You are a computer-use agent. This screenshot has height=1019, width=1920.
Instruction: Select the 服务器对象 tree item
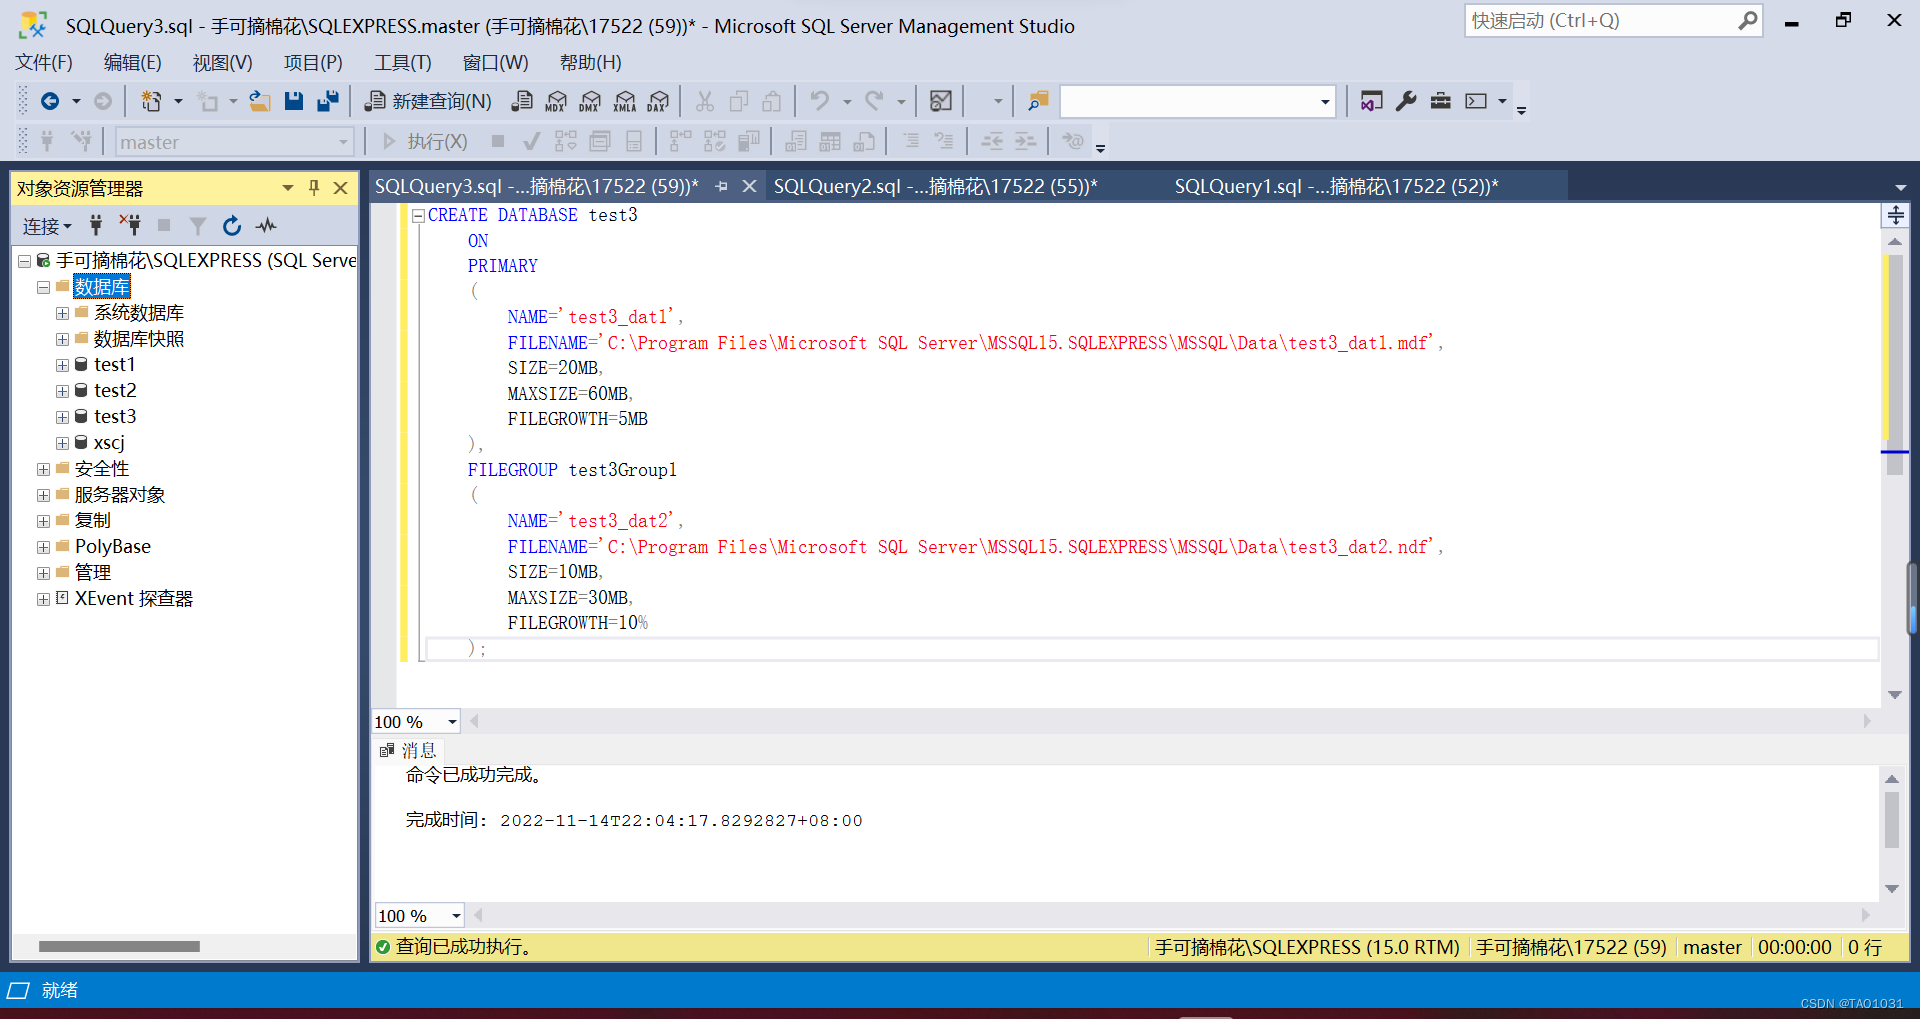click(x=120, y=495)
